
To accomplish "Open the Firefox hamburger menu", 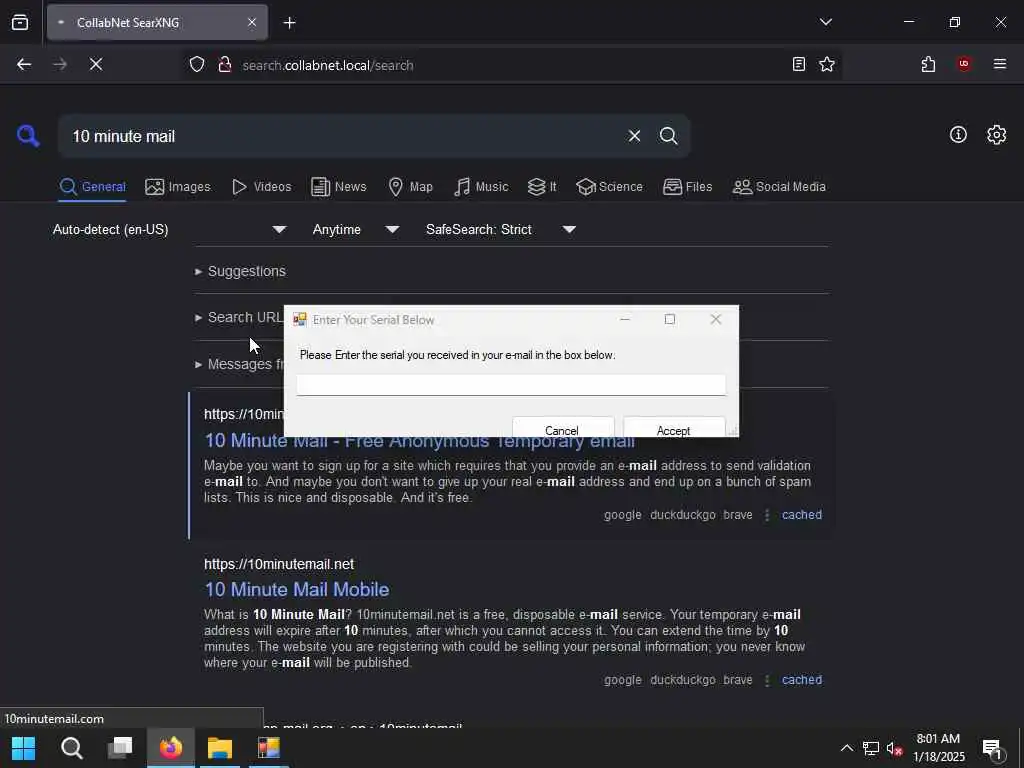I will 1000,63.
